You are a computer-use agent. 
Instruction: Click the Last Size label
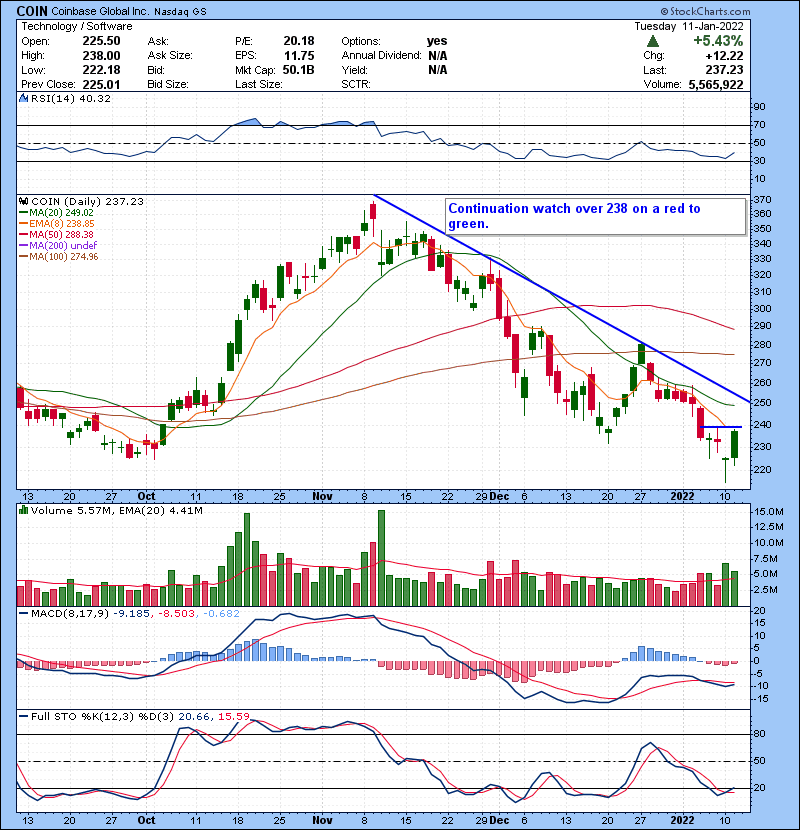click(x=259, y=85)
